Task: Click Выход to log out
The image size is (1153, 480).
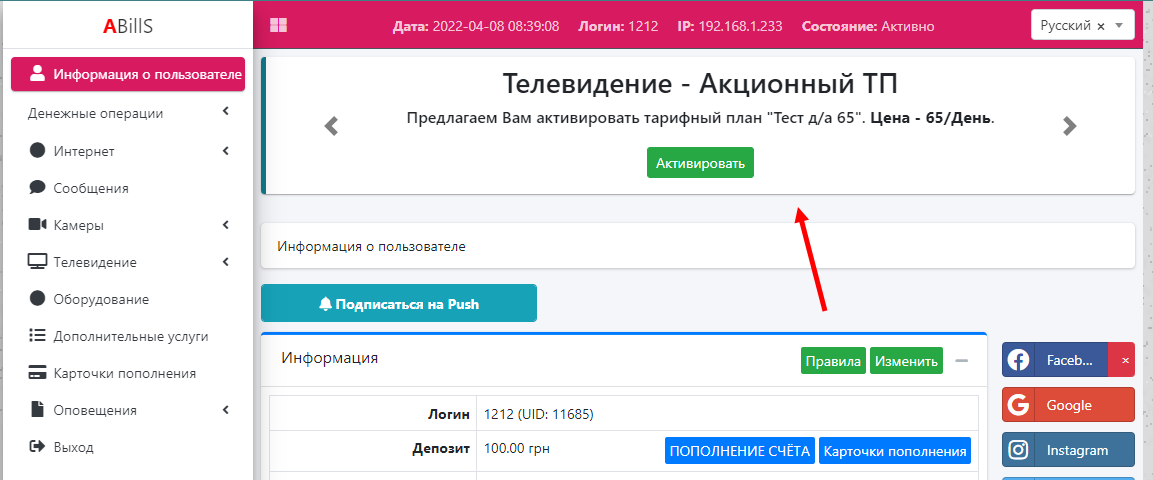Action: point(73,447)
